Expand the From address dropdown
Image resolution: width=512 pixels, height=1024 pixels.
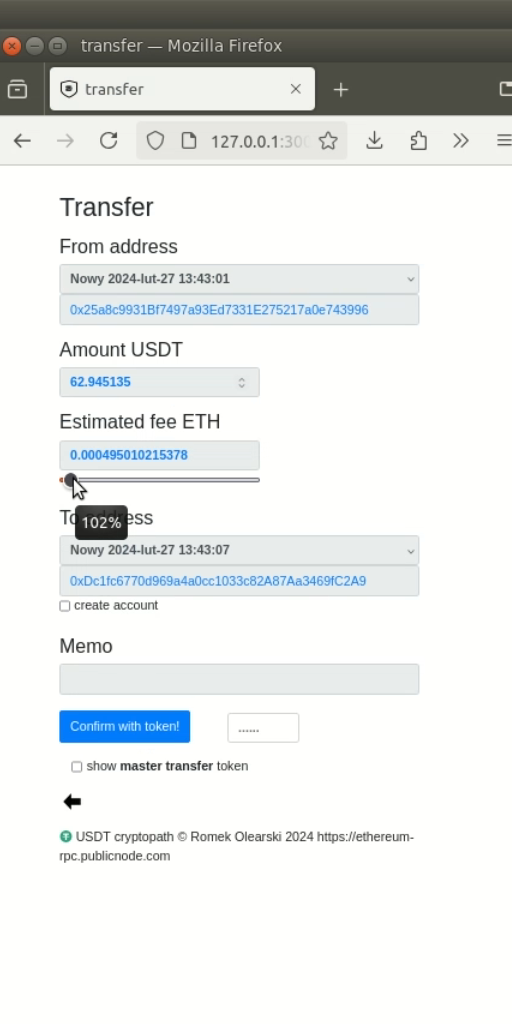(x=239, y=279)
